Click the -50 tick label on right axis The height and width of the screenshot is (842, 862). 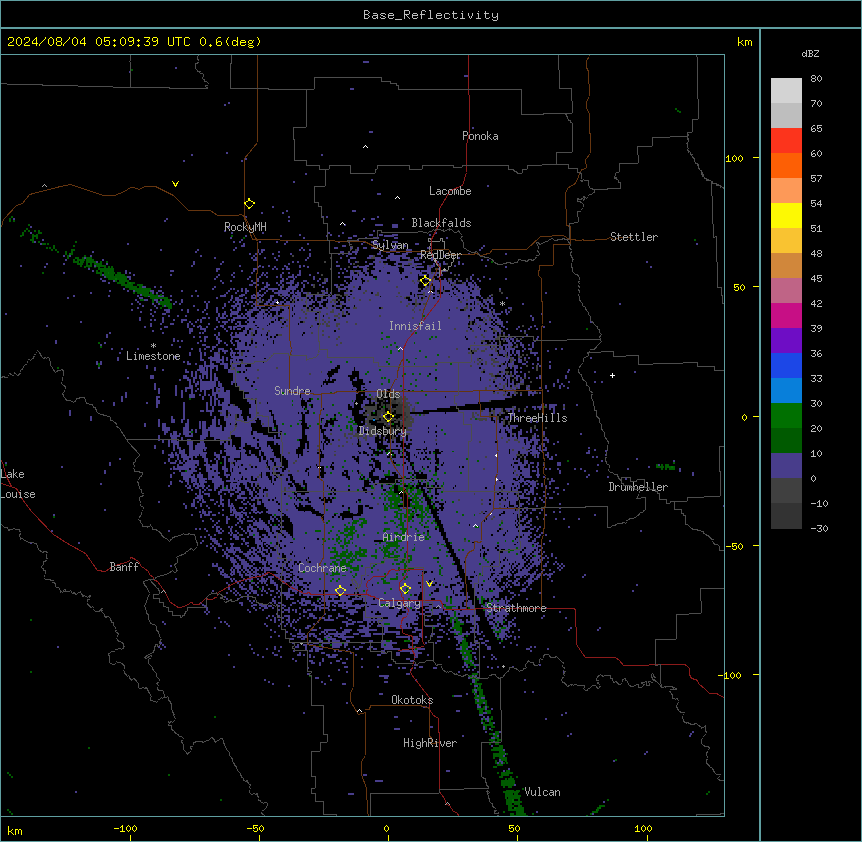pos(734,546)
